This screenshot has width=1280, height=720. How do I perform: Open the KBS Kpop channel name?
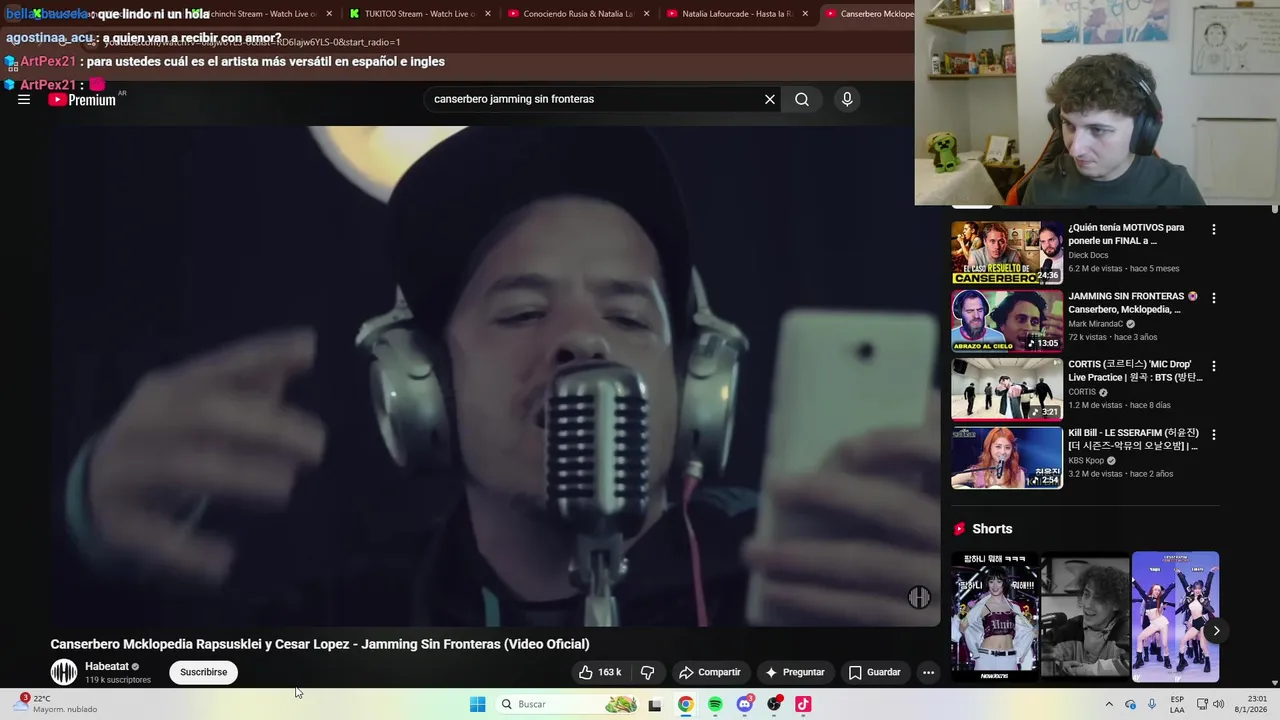pyautogui.click(x=1086, y=460)
